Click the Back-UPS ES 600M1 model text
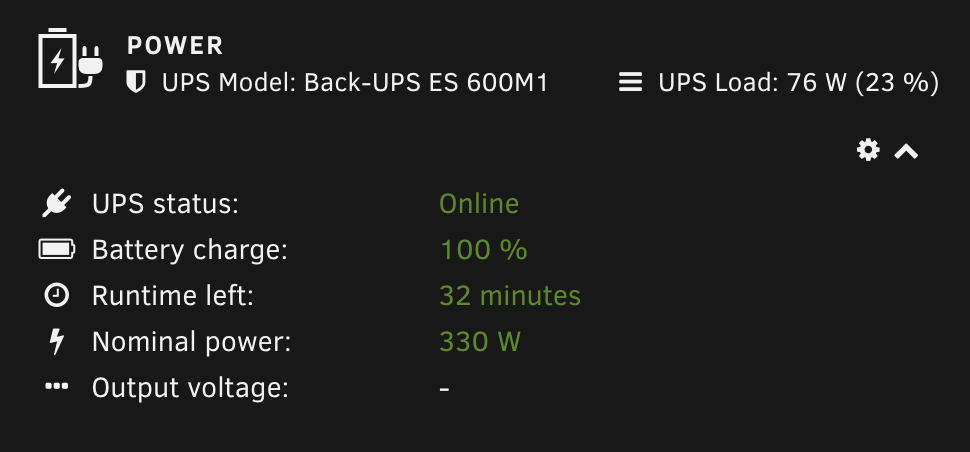The width and height of the screenshot is (970, 452). click(426, 82)
